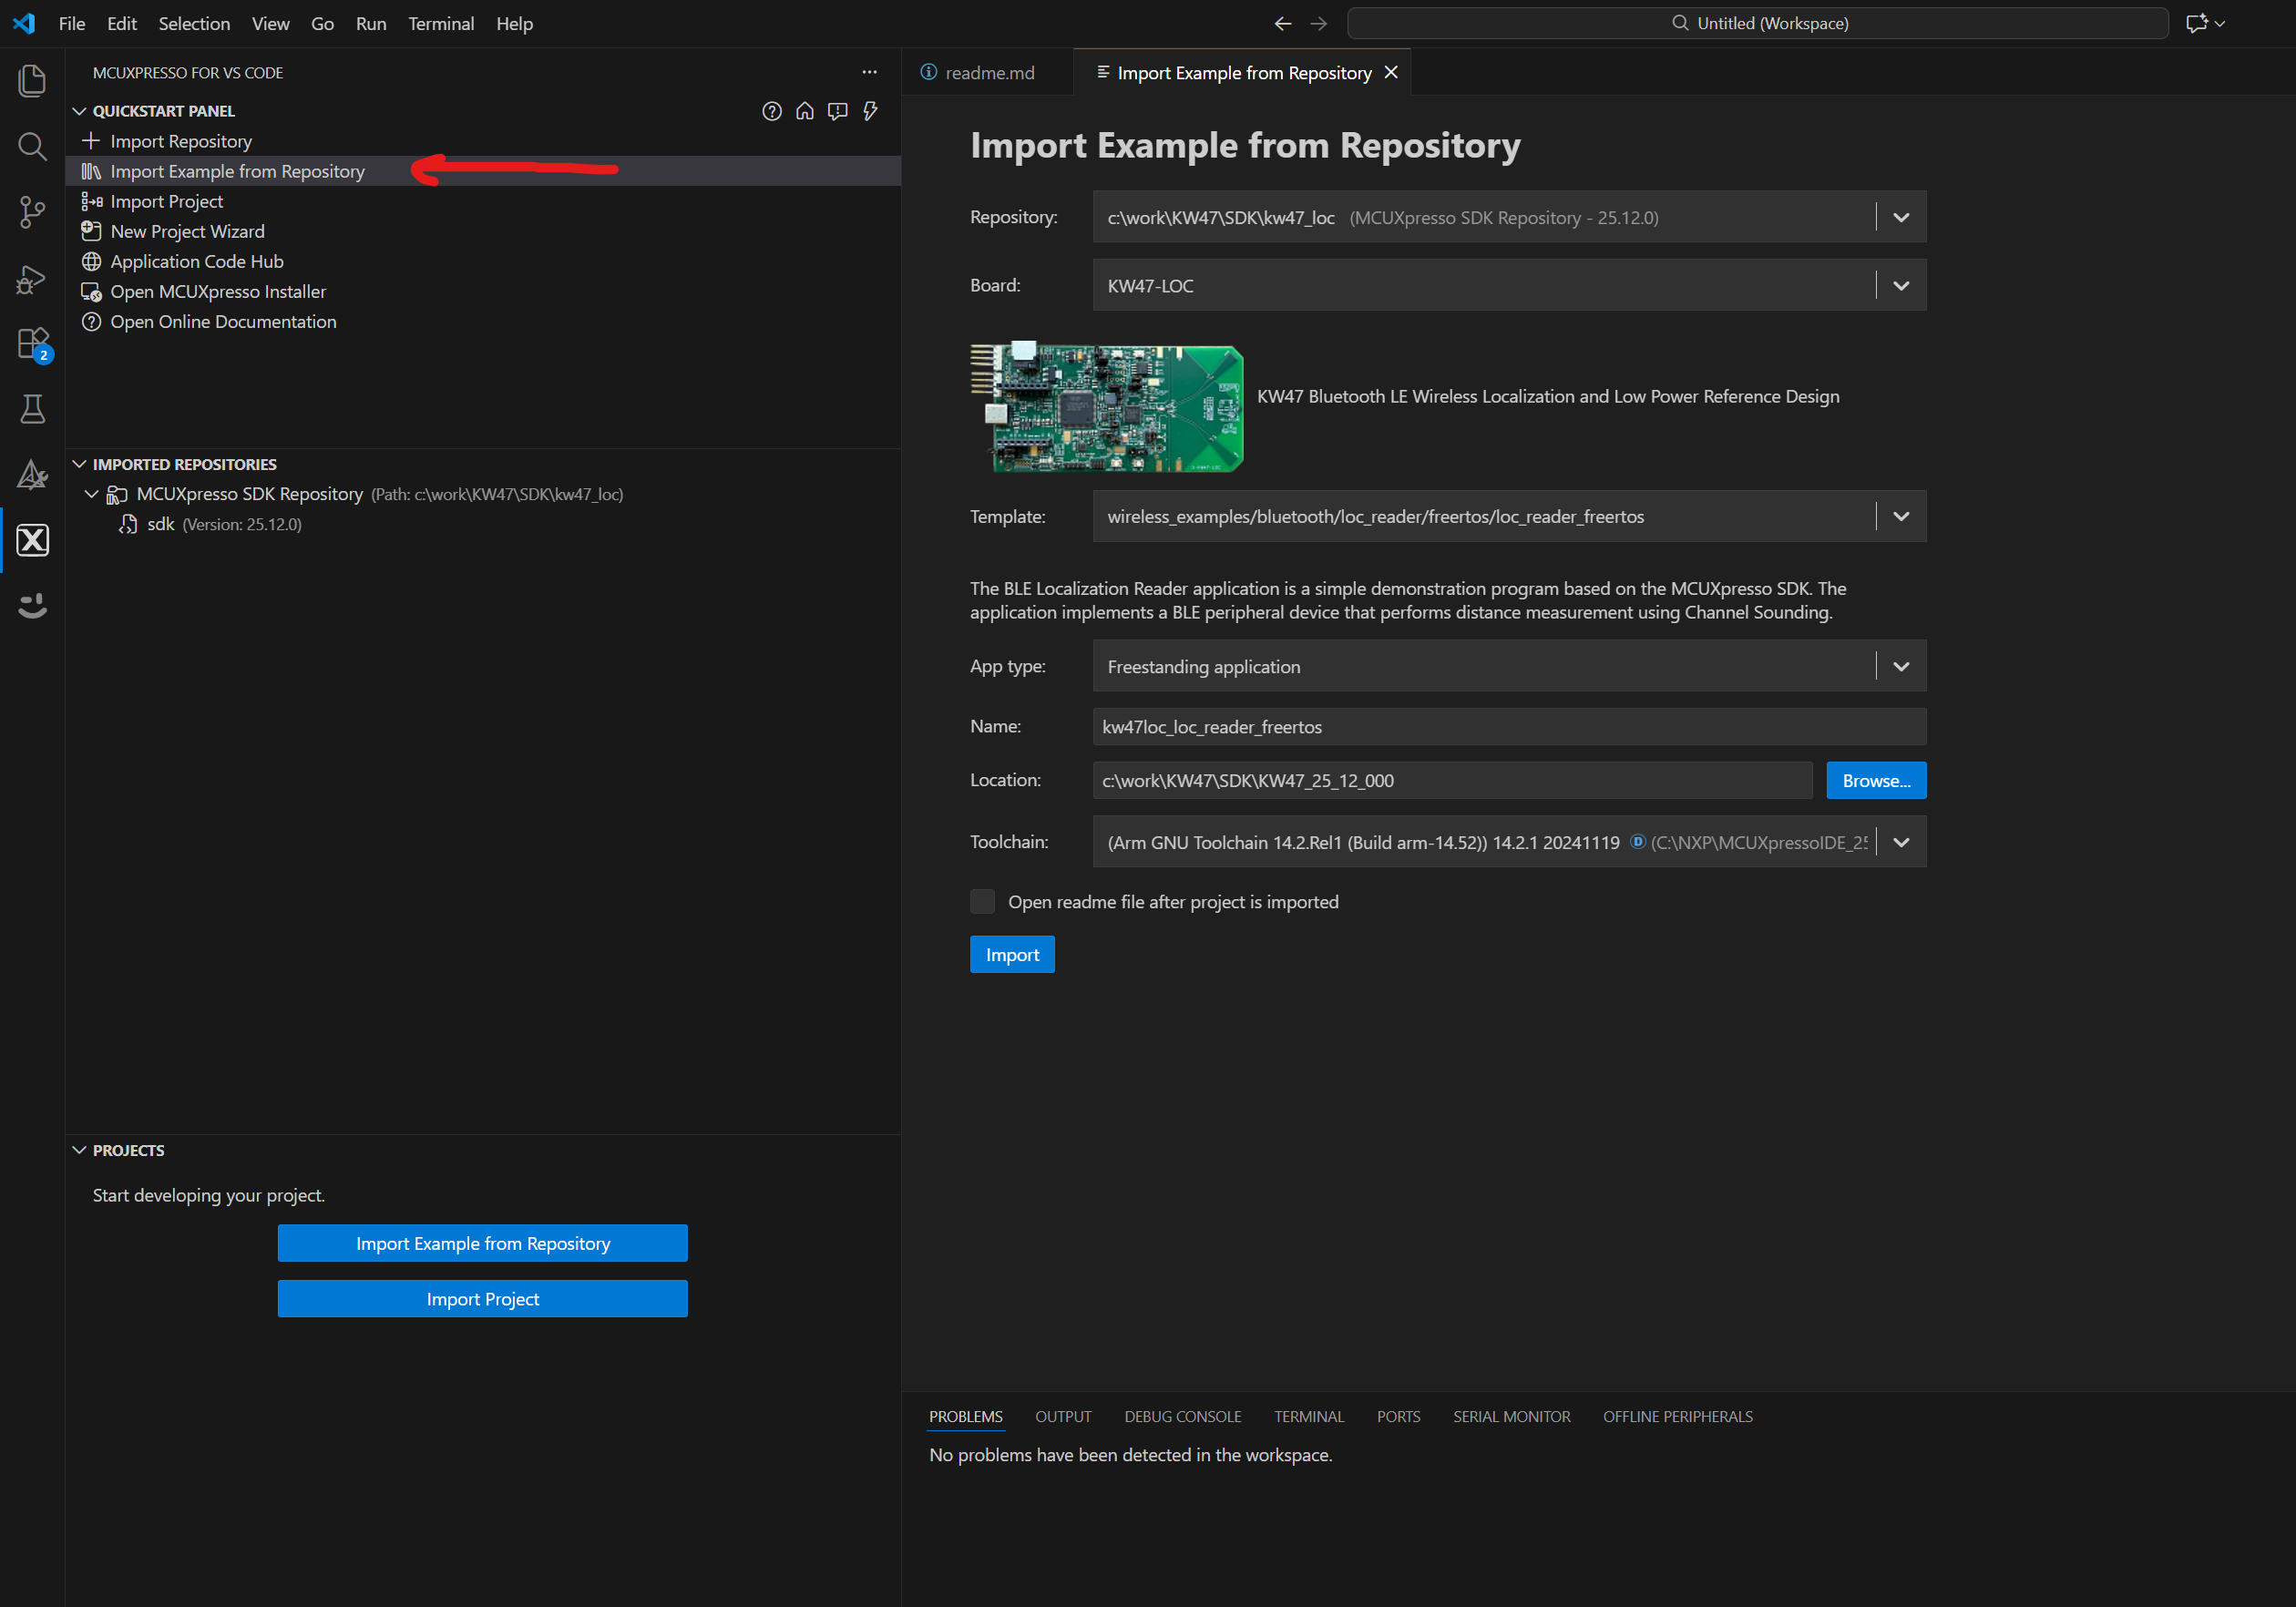Click Import Example from Repository button in Projects

point(482,1243)
